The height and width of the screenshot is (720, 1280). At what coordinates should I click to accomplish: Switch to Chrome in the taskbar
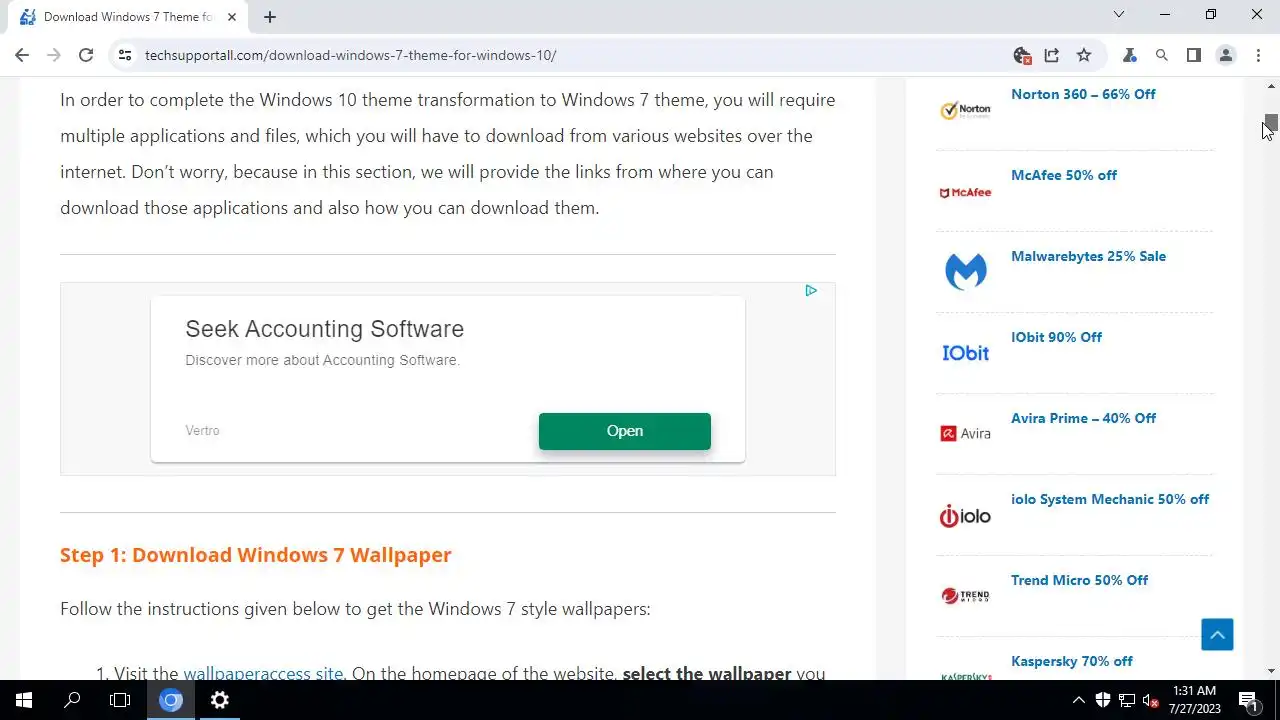171,700
